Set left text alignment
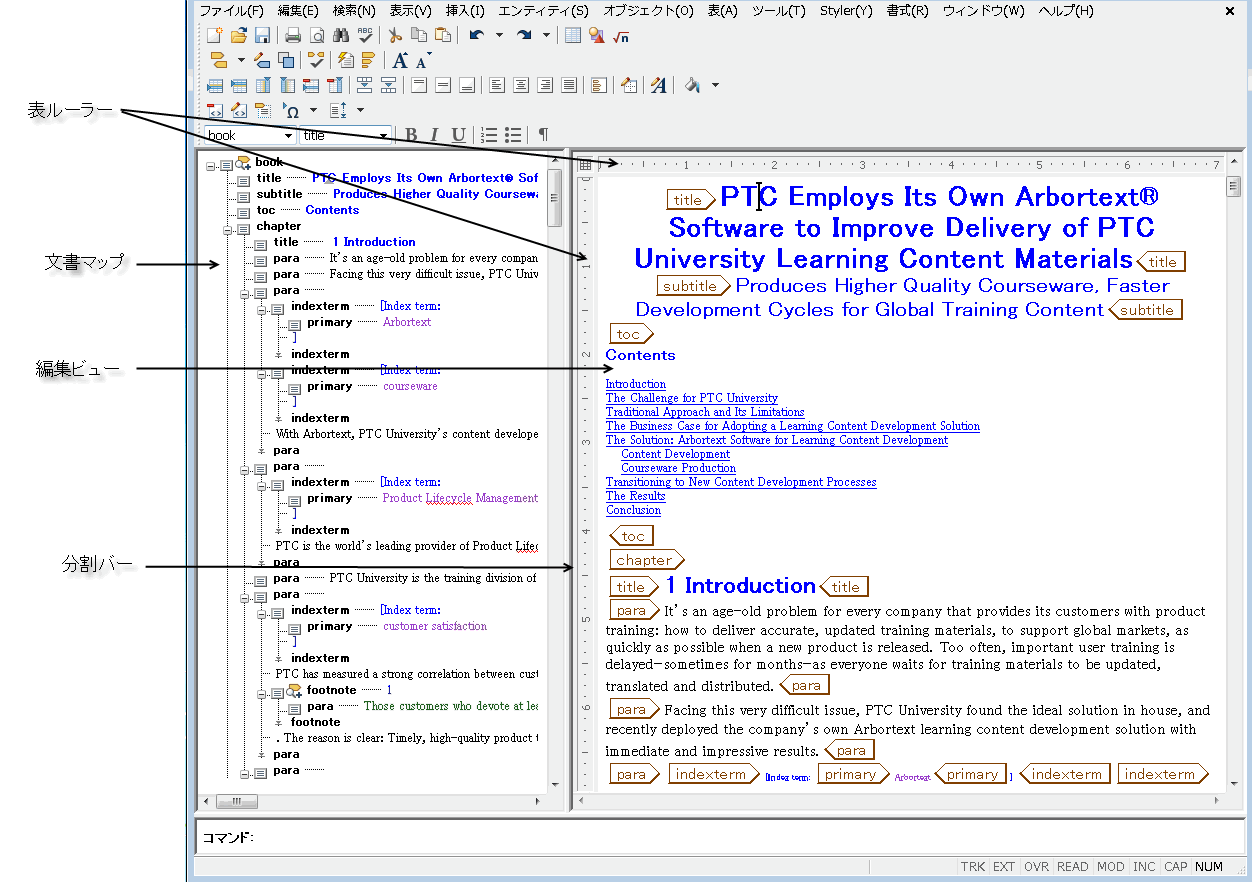 [x=497, y=85]
